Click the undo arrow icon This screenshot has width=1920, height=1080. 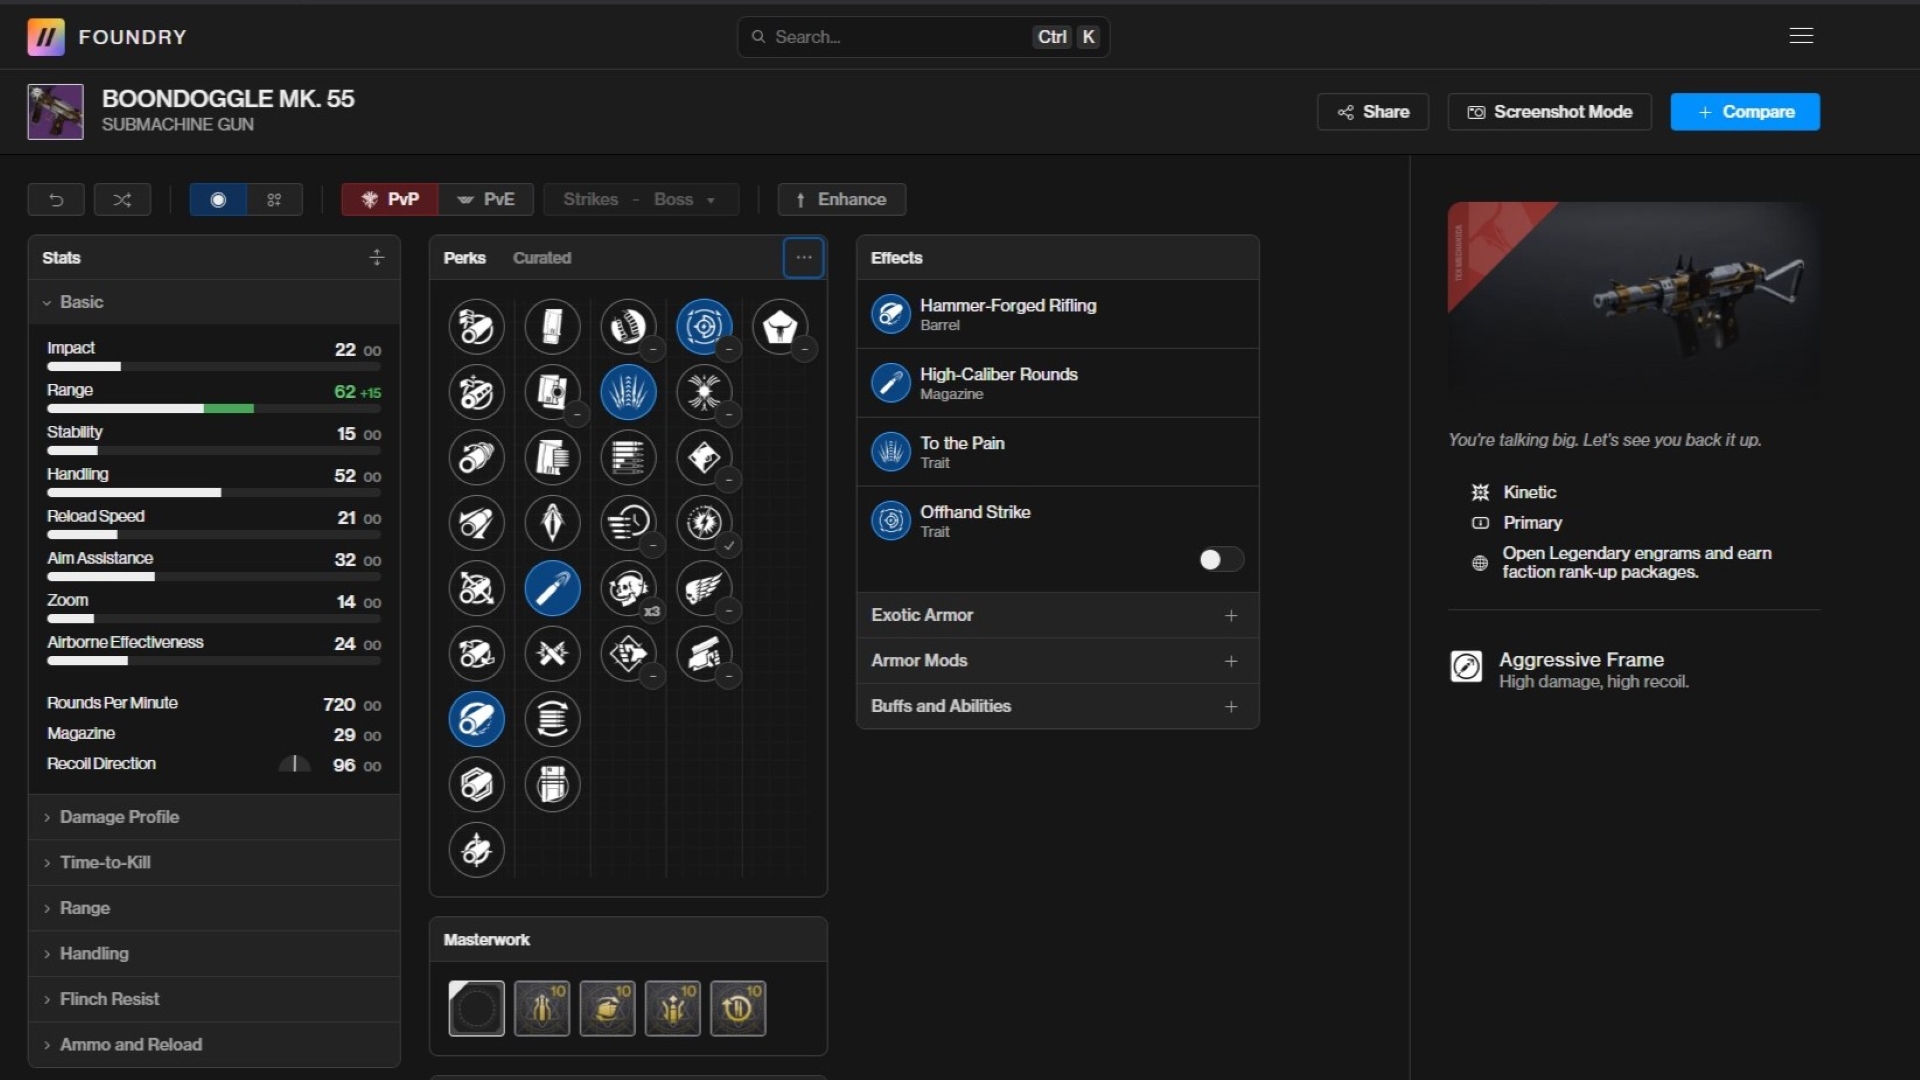[x=56, y=200]
